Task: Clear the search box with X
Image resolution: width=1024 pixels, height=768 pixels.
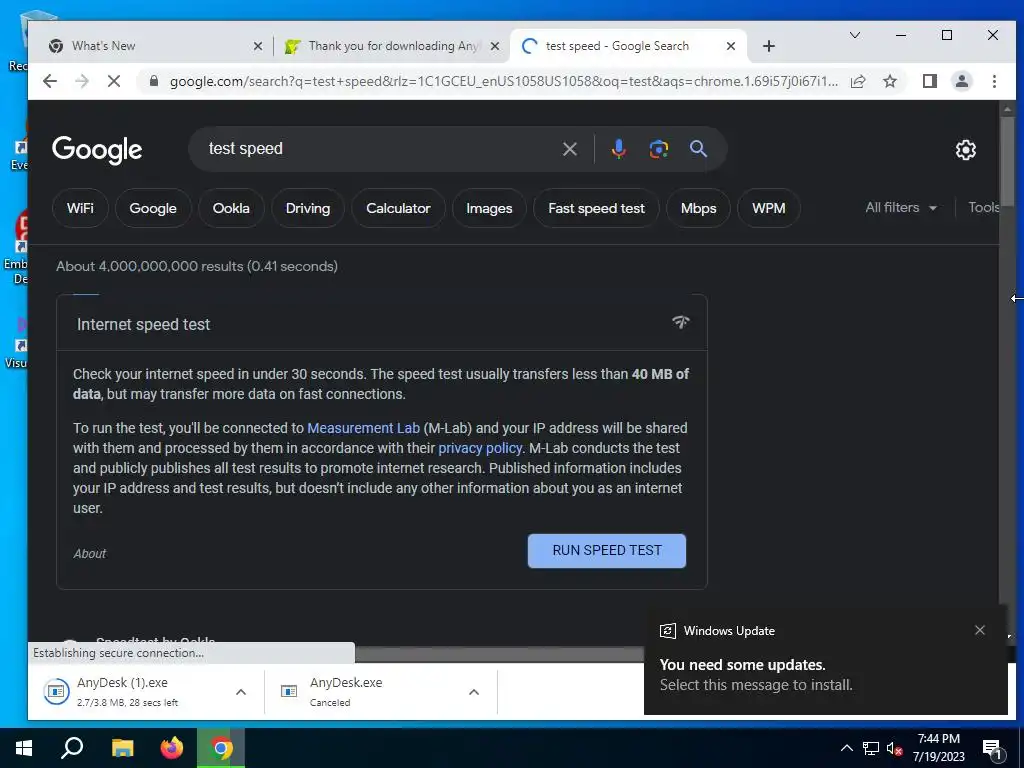Action: tap(569, 149)
